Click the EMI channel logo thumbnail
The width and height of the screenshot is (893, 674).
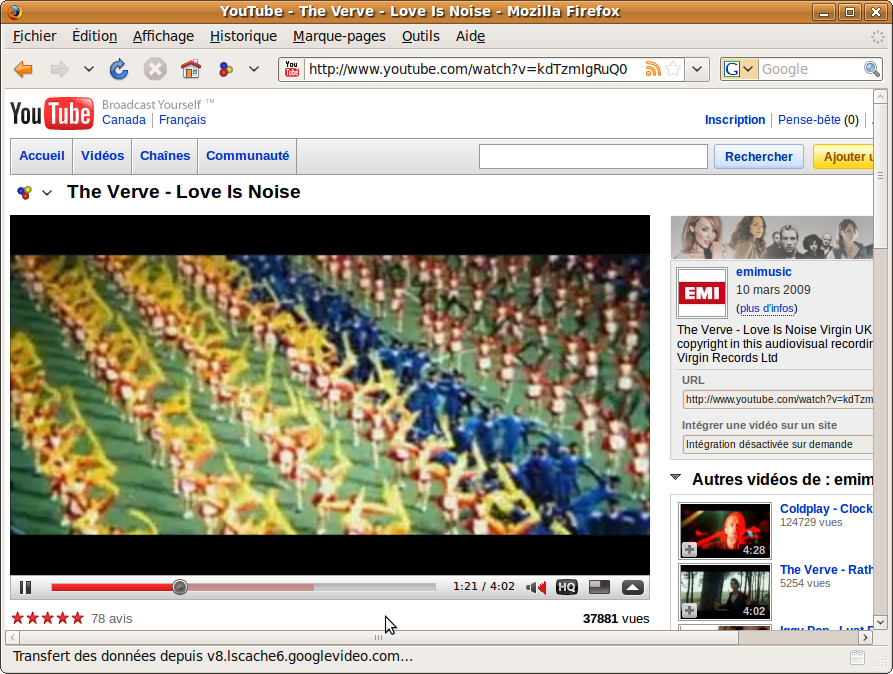pyautogui.click(x=702, y=293)
